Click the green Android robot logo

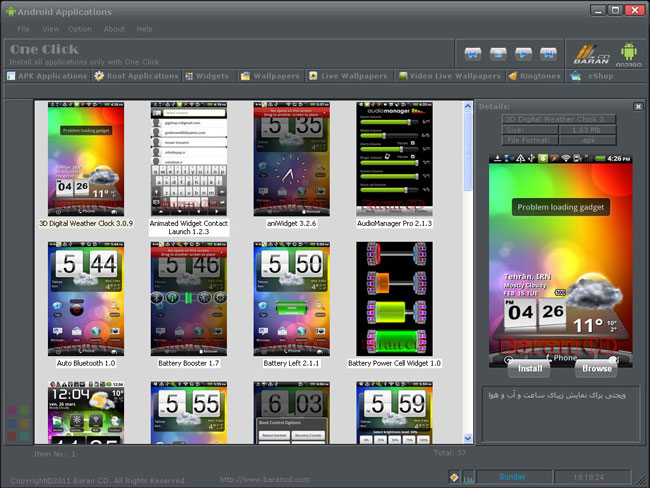click(628, 54)
